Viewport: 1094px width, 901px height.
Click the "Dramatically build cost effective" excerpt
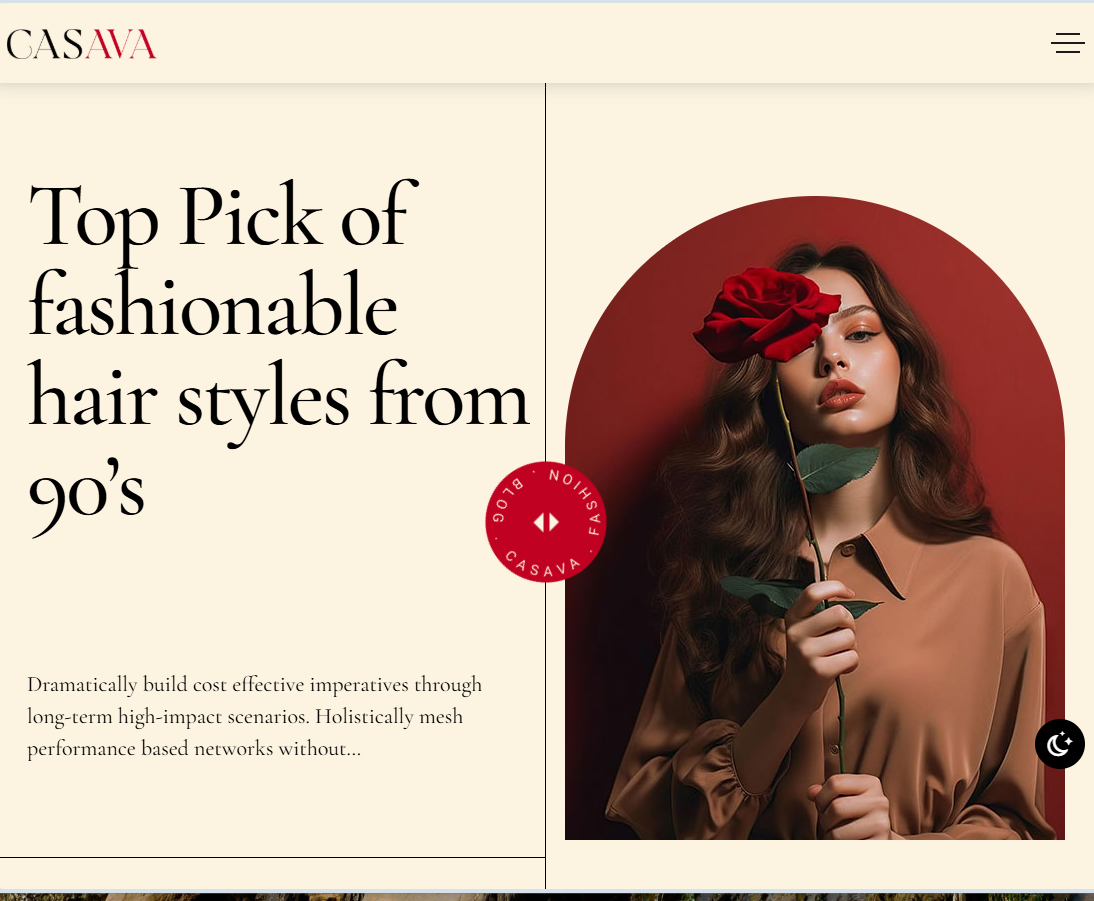click(x=255, y=716)
